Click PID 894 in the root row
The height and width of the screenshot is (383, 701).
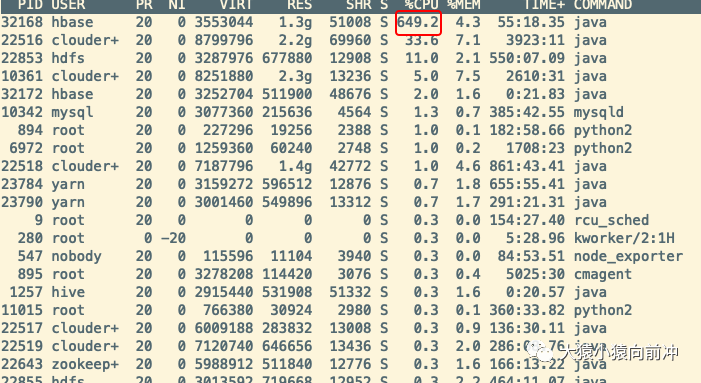click(x=30, y=130)
